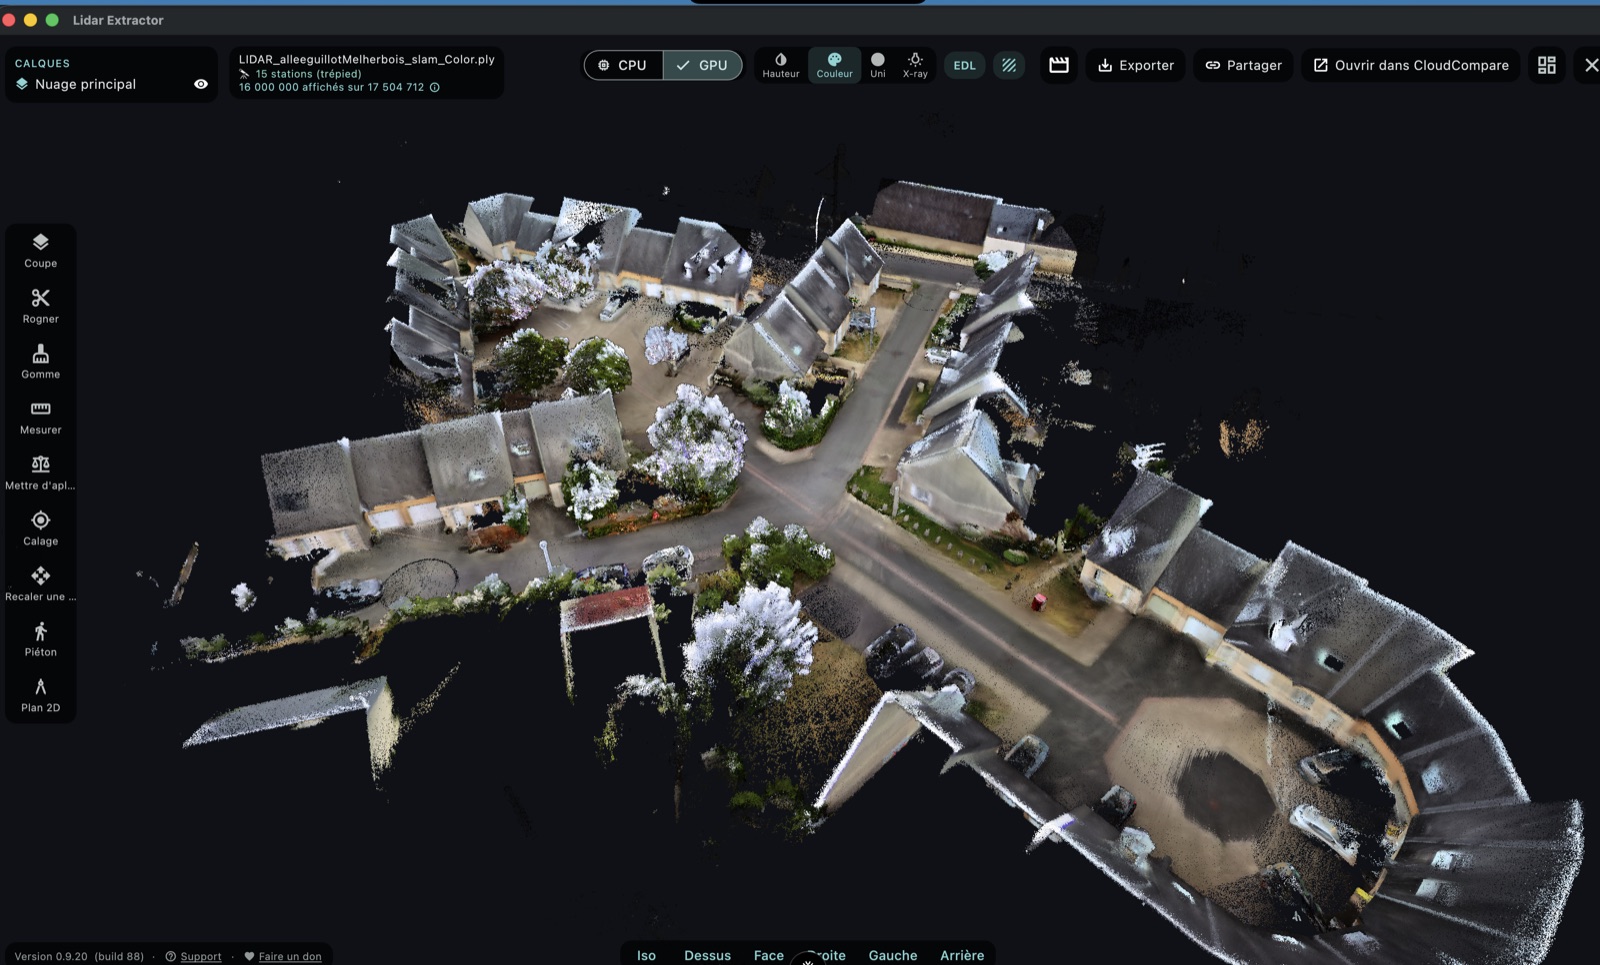The image size is (1600, 965).
Task: Click the 15 stations (trépied) text
Action: pos(308,73)
